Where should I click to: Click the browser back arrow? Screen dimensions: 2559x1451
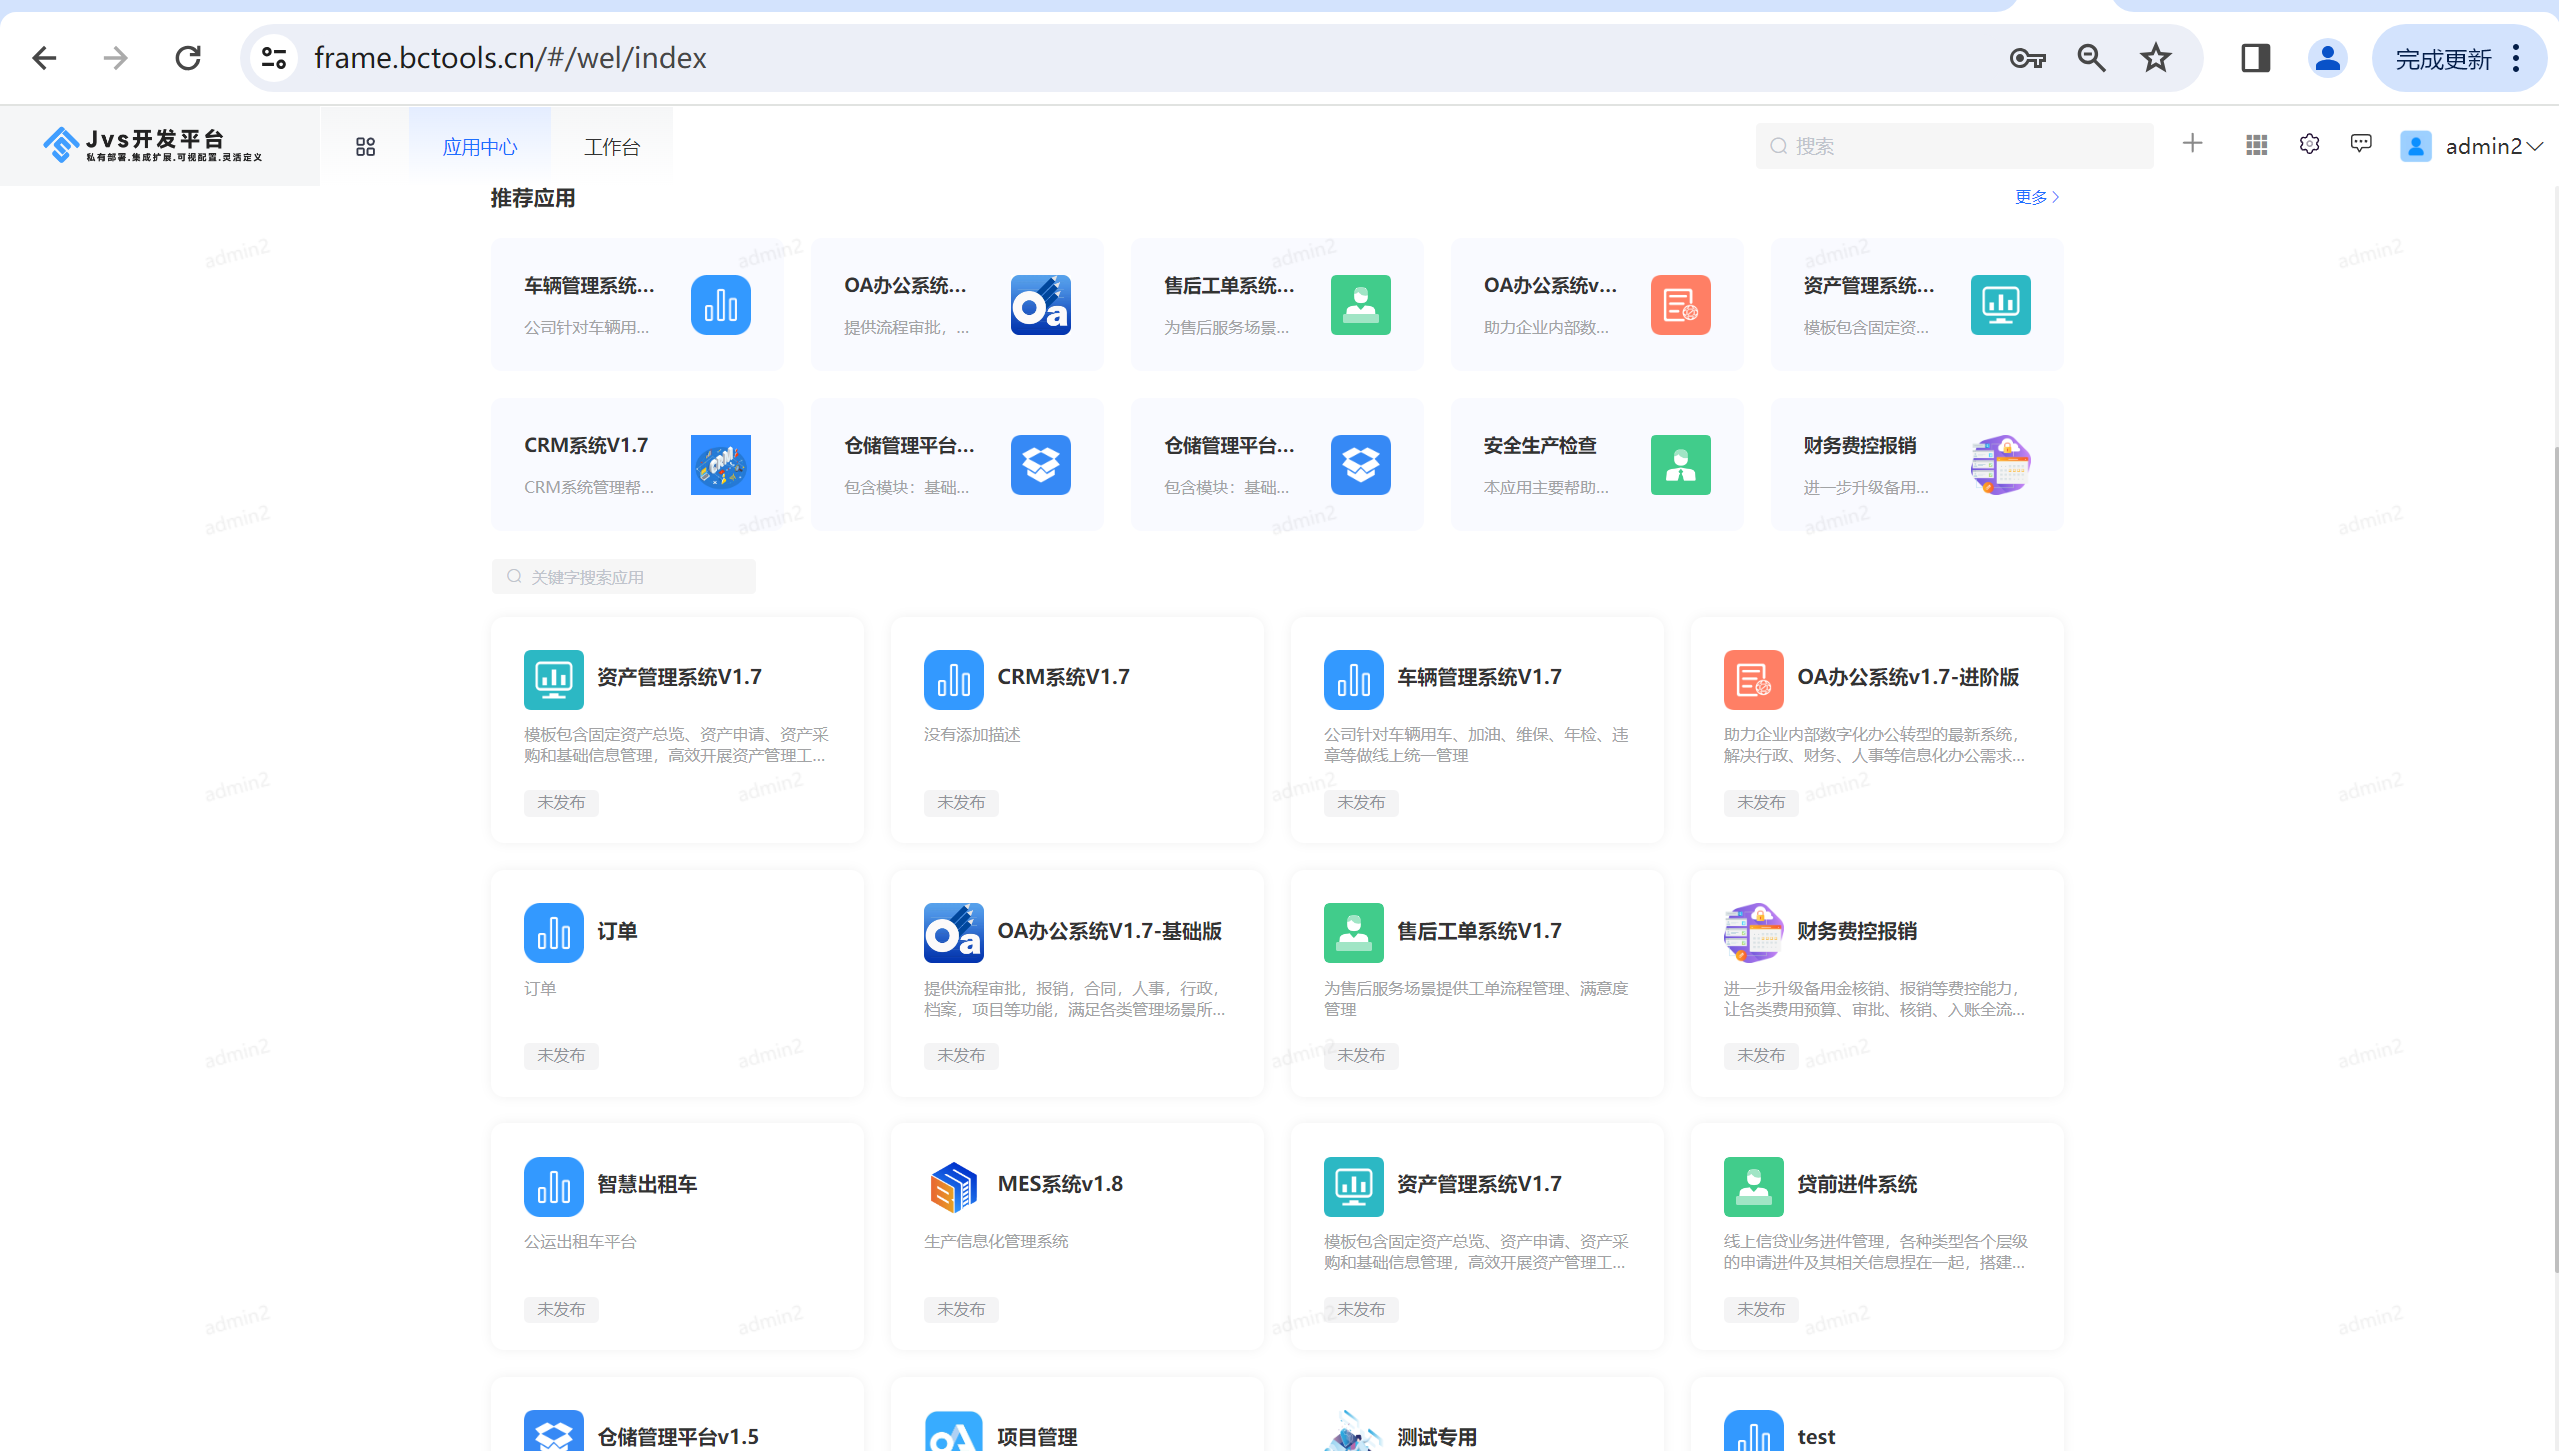(44, 58)
